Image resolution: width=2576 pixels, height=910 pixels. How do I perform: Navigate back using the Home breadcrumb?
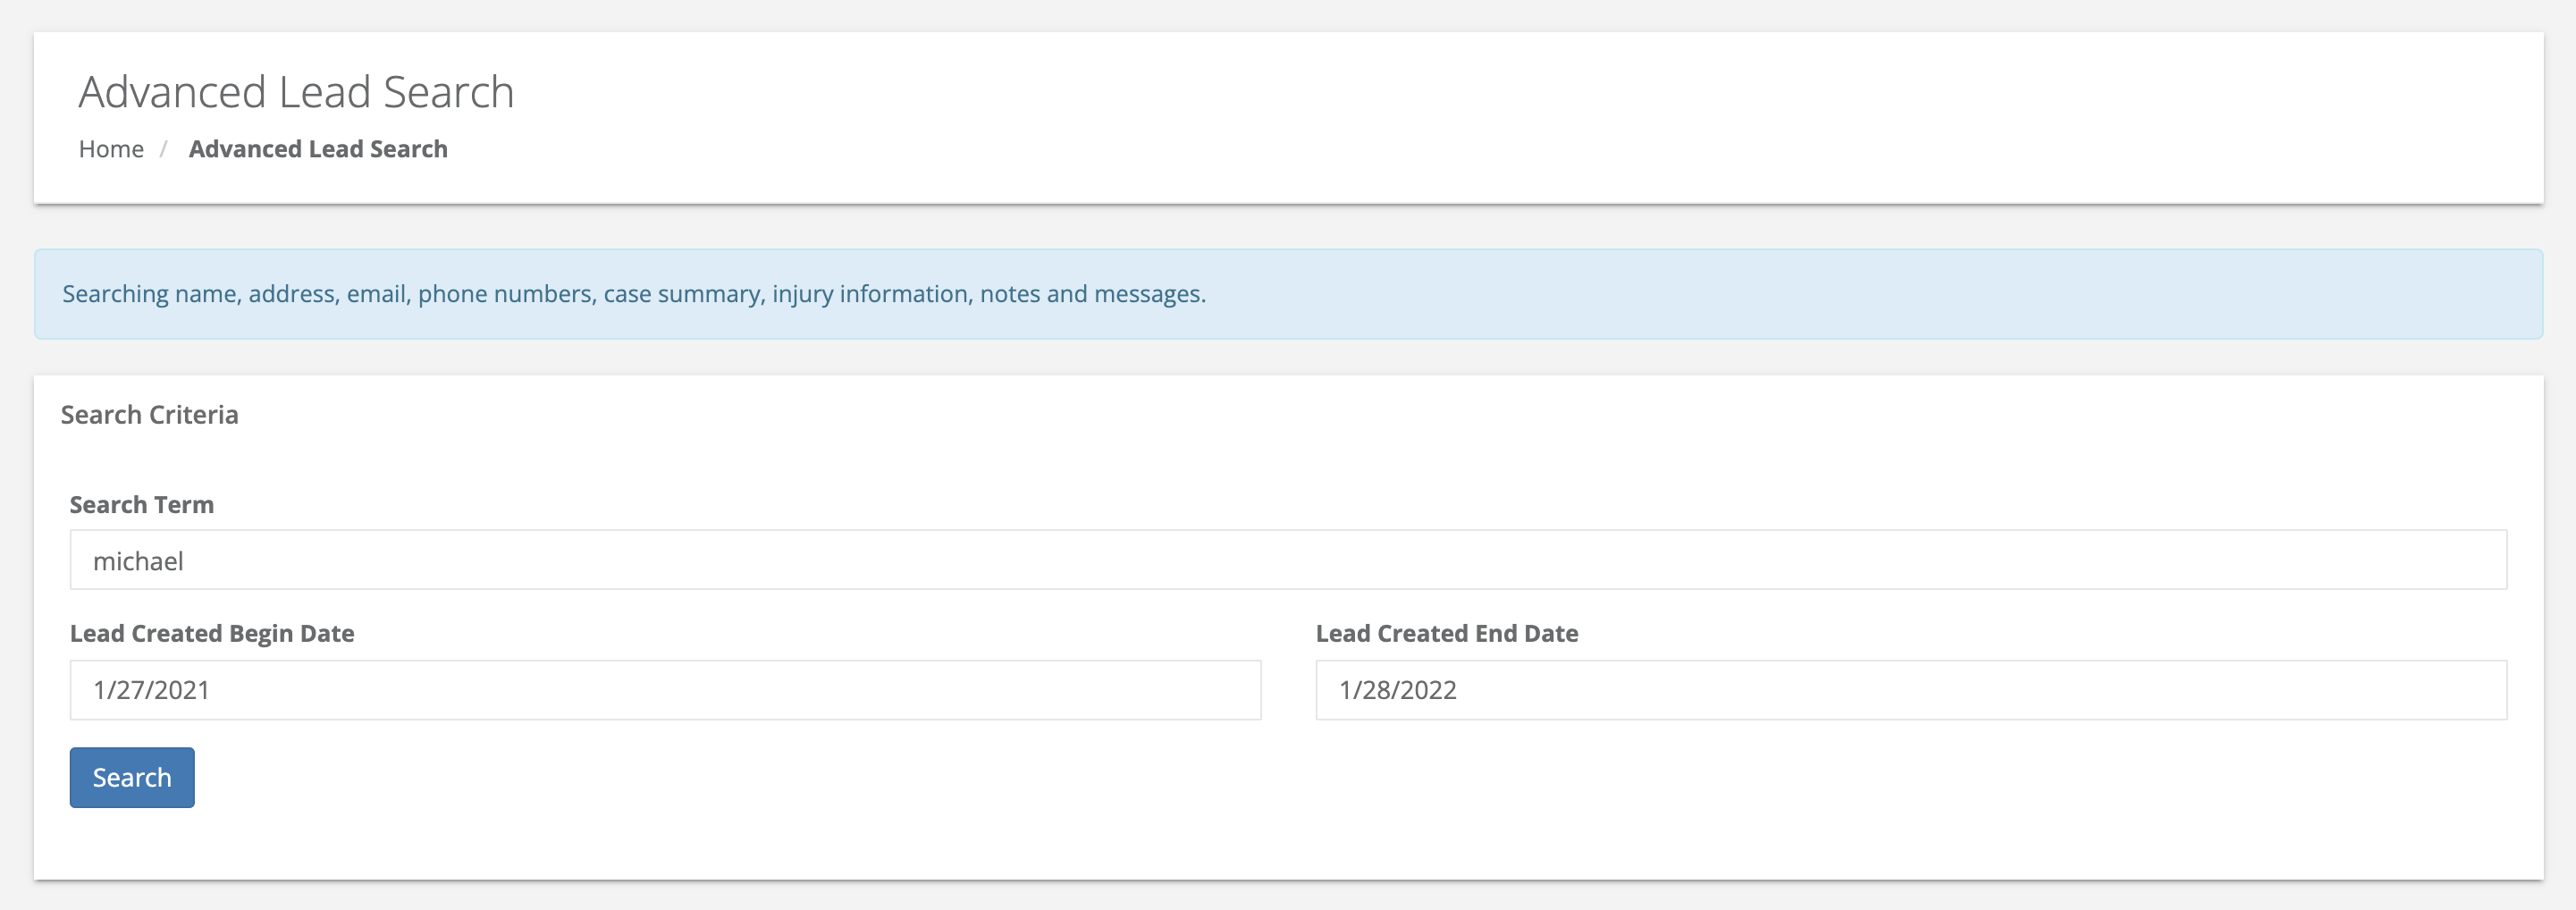111,148
